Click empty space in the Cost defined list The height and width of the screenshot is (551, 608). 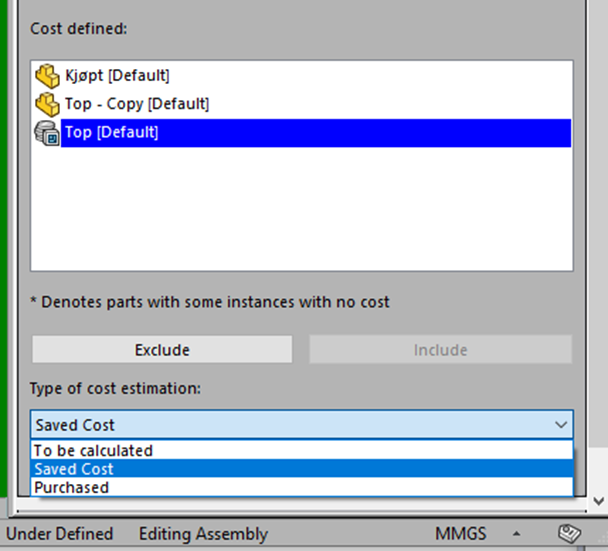coord(302,209)
